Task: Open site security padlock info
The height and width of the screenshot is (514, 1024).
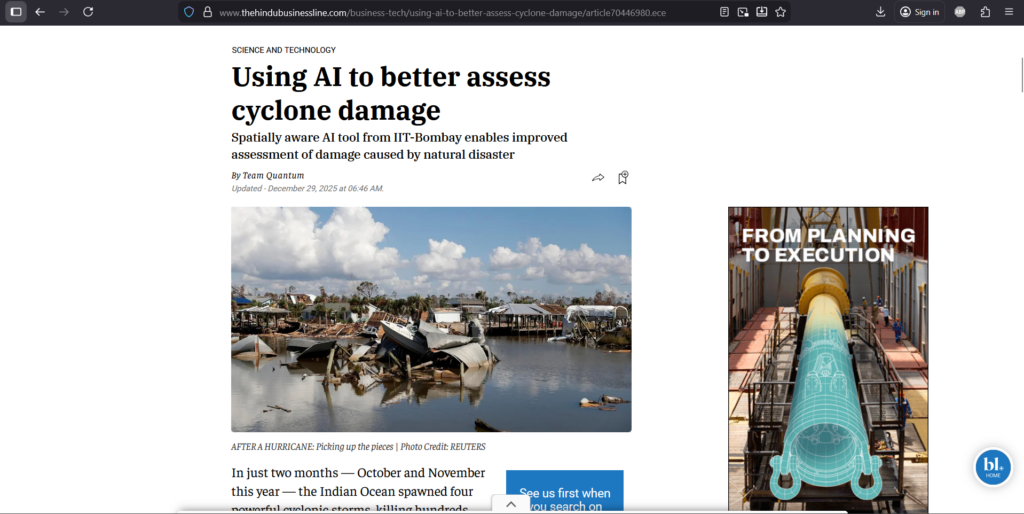Action: (207, 12)
